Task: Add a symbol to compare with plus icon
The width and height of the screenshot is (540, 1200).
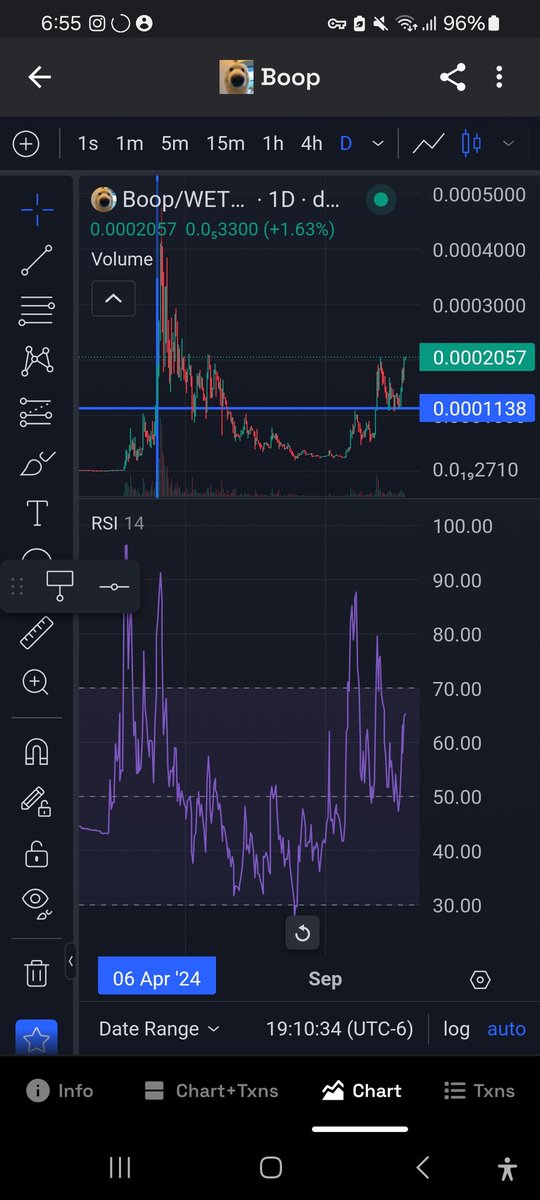Action: coord(26,144)
